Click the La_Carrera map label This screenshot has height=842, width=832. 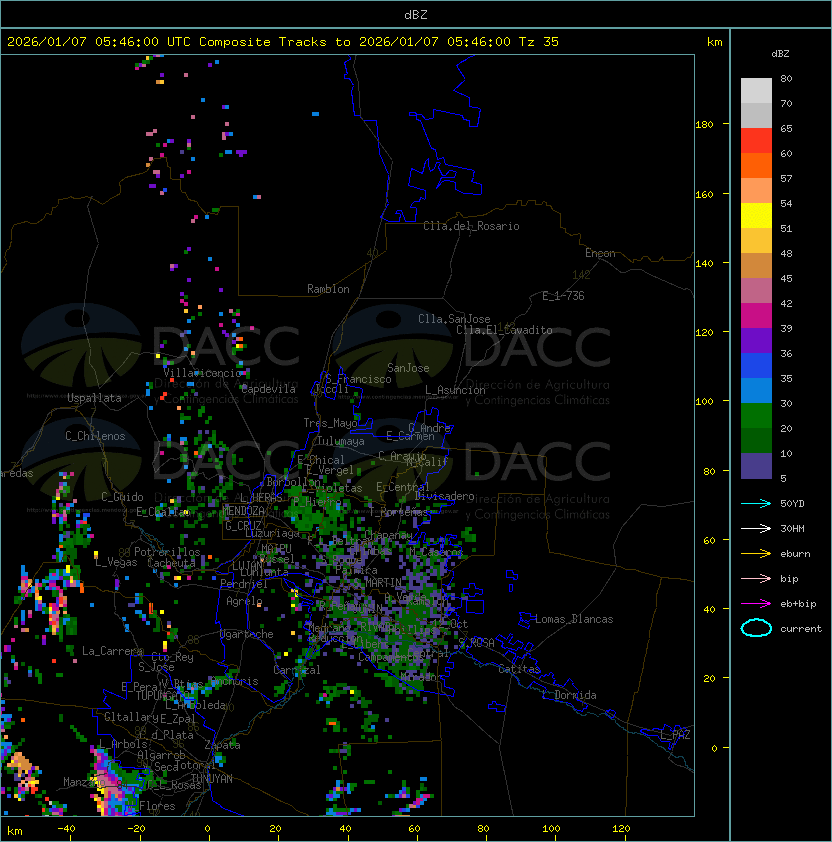(x=113, y=651)
